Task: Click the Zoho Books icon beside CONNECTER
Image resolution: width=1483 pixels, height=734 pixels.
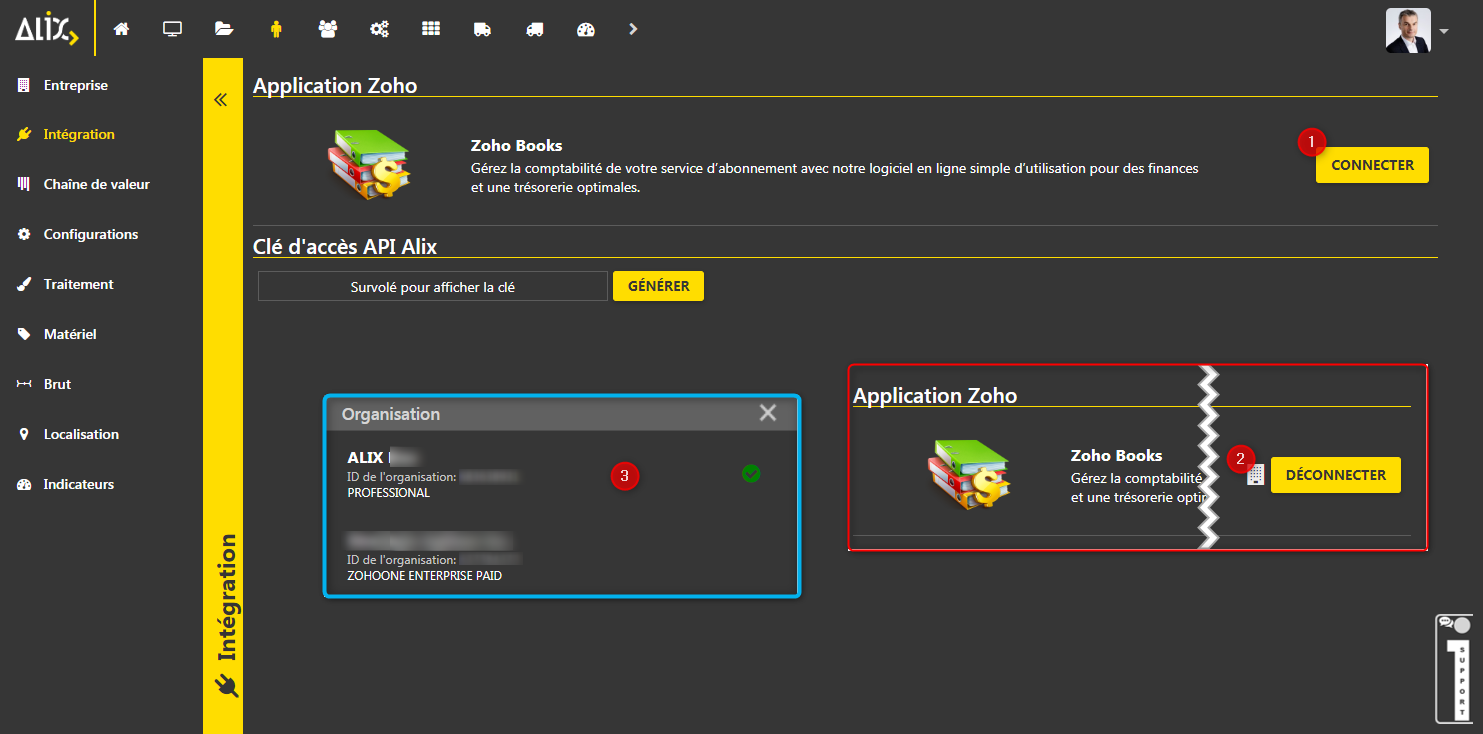Action: pyautogui.click(x=368, y=166)
